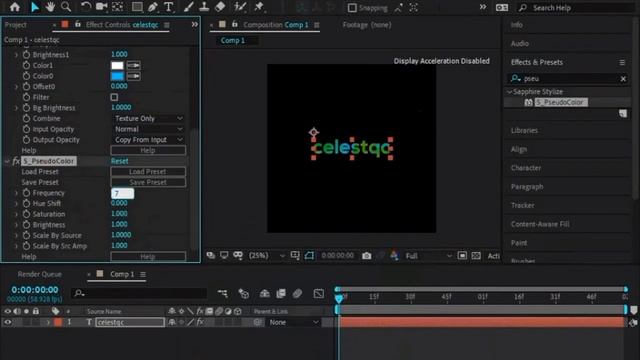Click Load Preset button
The height and width of the screenshot is (360, 640).
(x=148, y=171)
